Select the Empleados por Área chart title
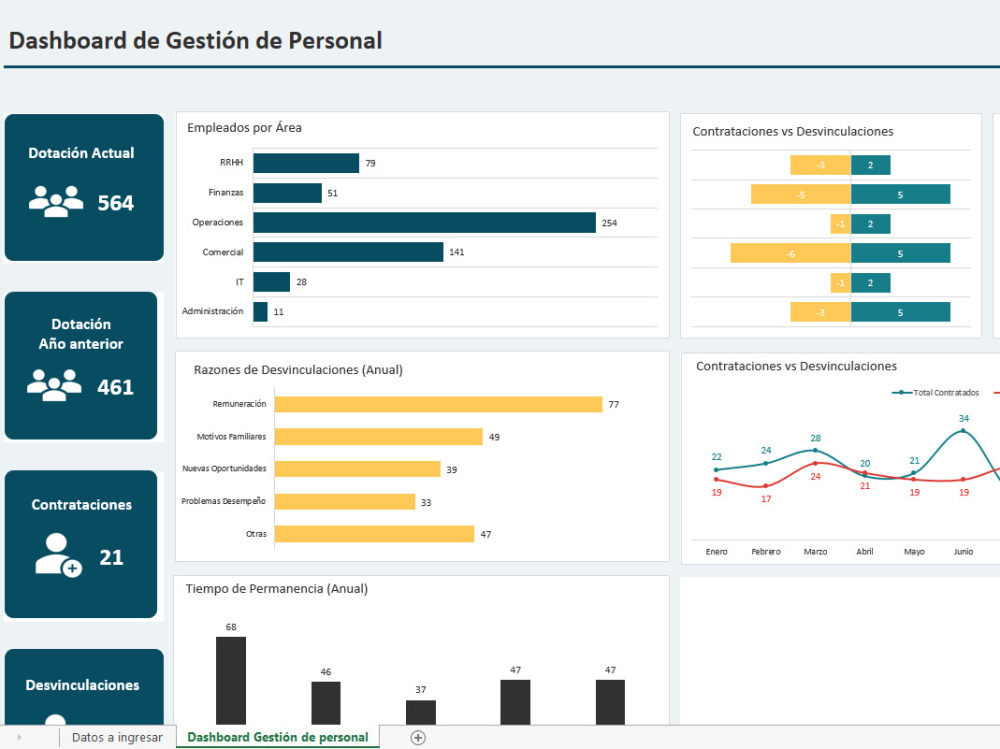The height and width of the screenshot is (749, 1000). pyautogui.click(x=244, y=128)
